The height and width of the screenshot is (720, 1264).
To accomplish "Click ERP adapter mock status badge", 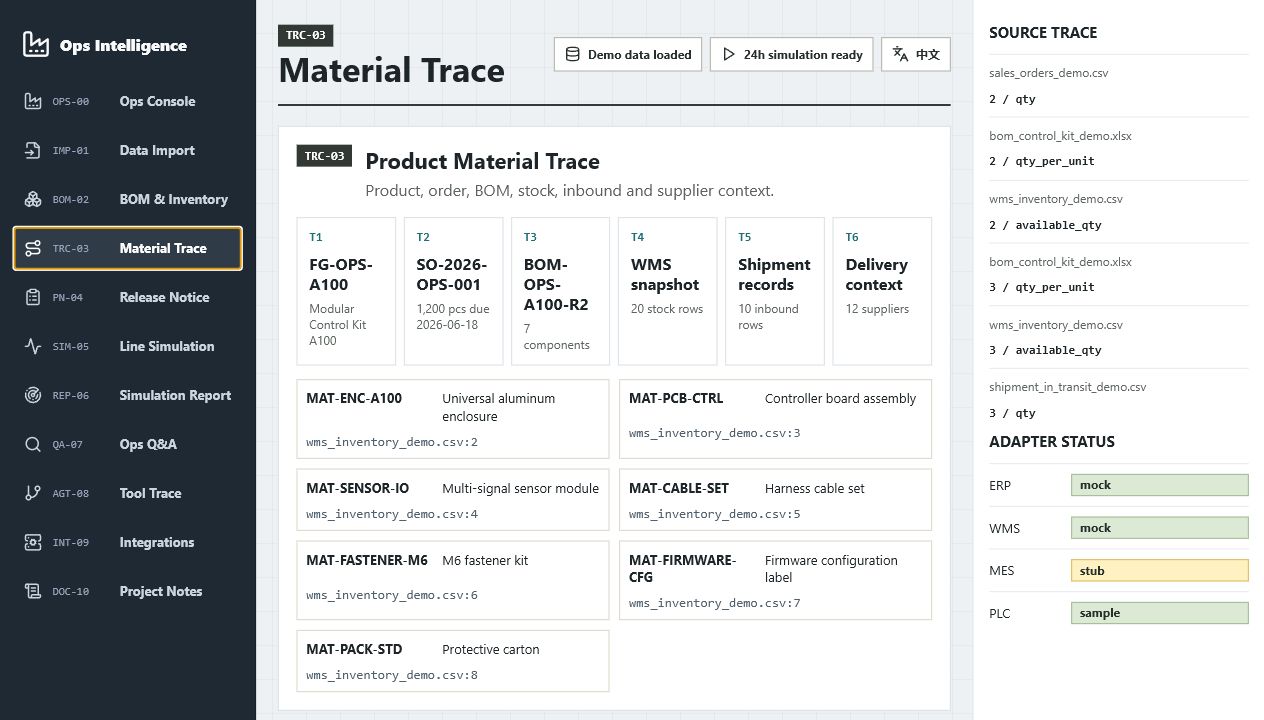I will pyautogui.click(x=1159, y=485).
